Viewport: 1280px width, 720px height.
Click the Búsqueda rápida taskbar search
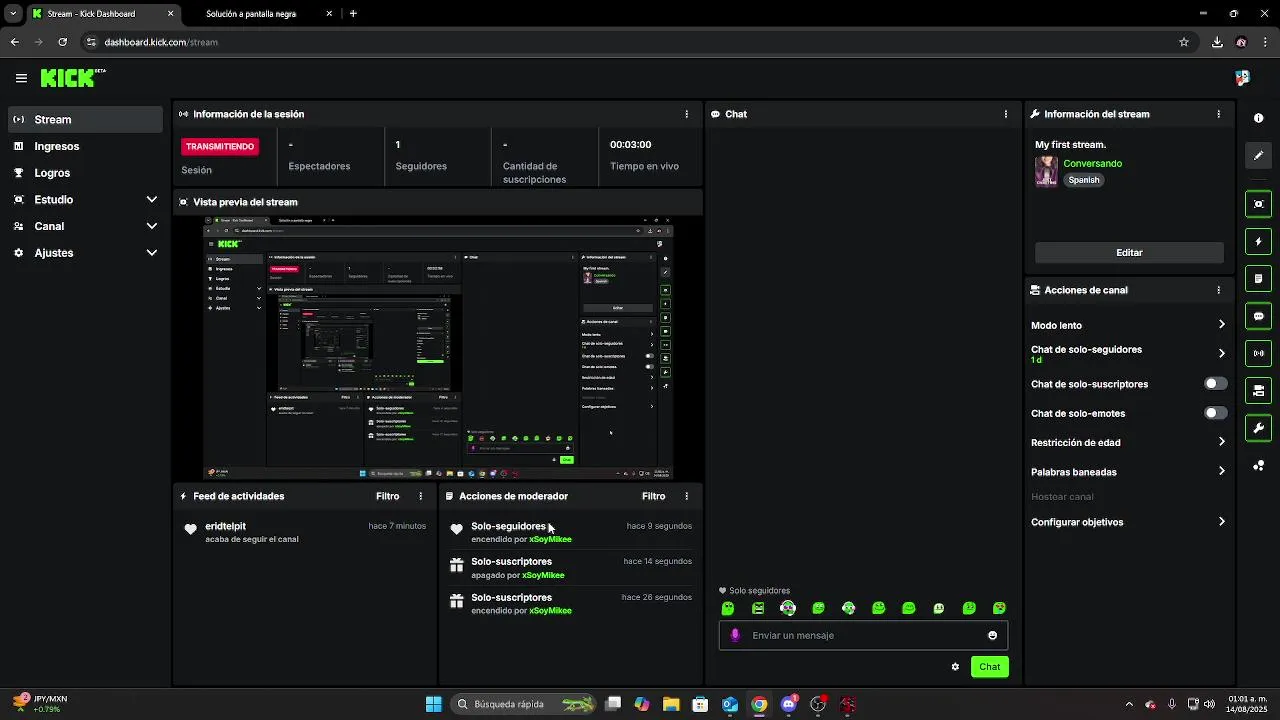pyautogui.click(x=522, y=704)
